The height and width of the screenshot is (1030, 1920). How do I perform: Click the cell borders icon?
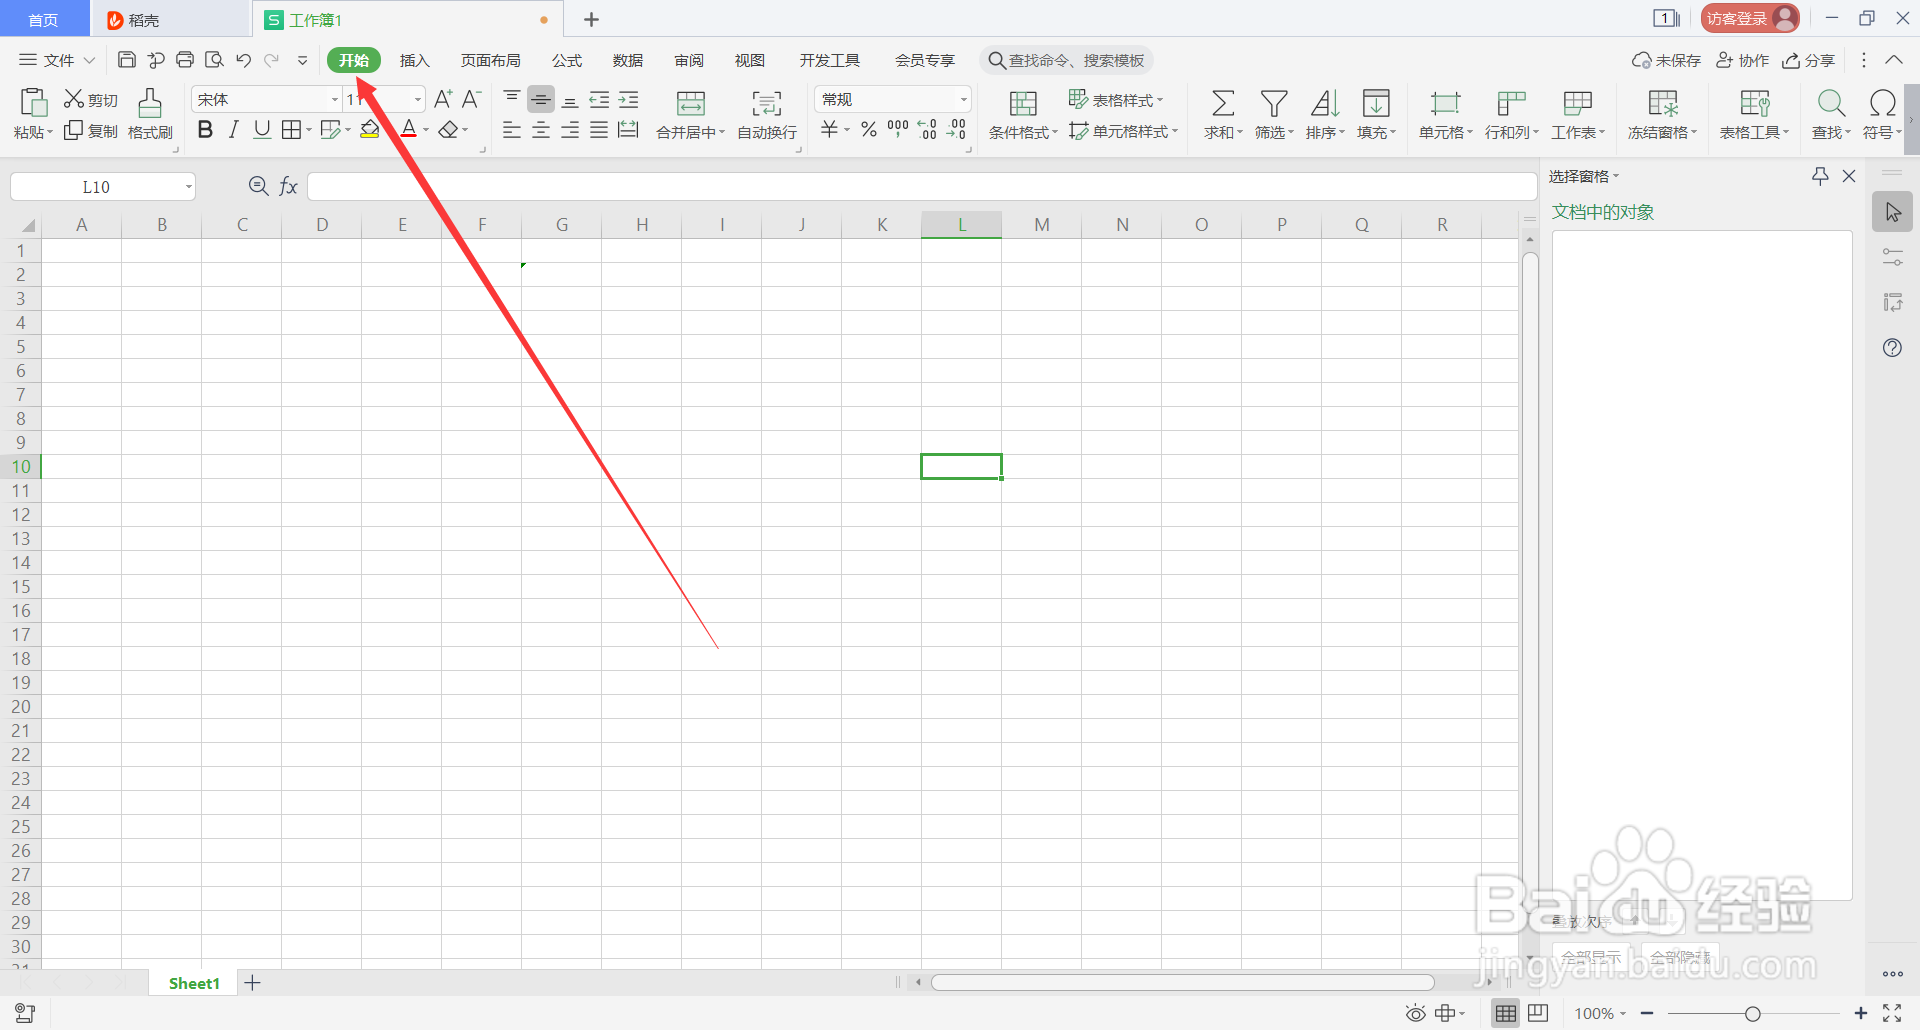[x=291, y=130]
